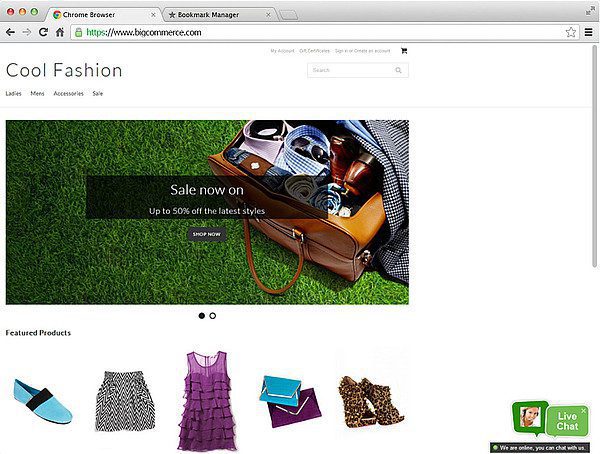Open the shopping cart icon
This screenshot has height=454, width=600.
point(404,50)
